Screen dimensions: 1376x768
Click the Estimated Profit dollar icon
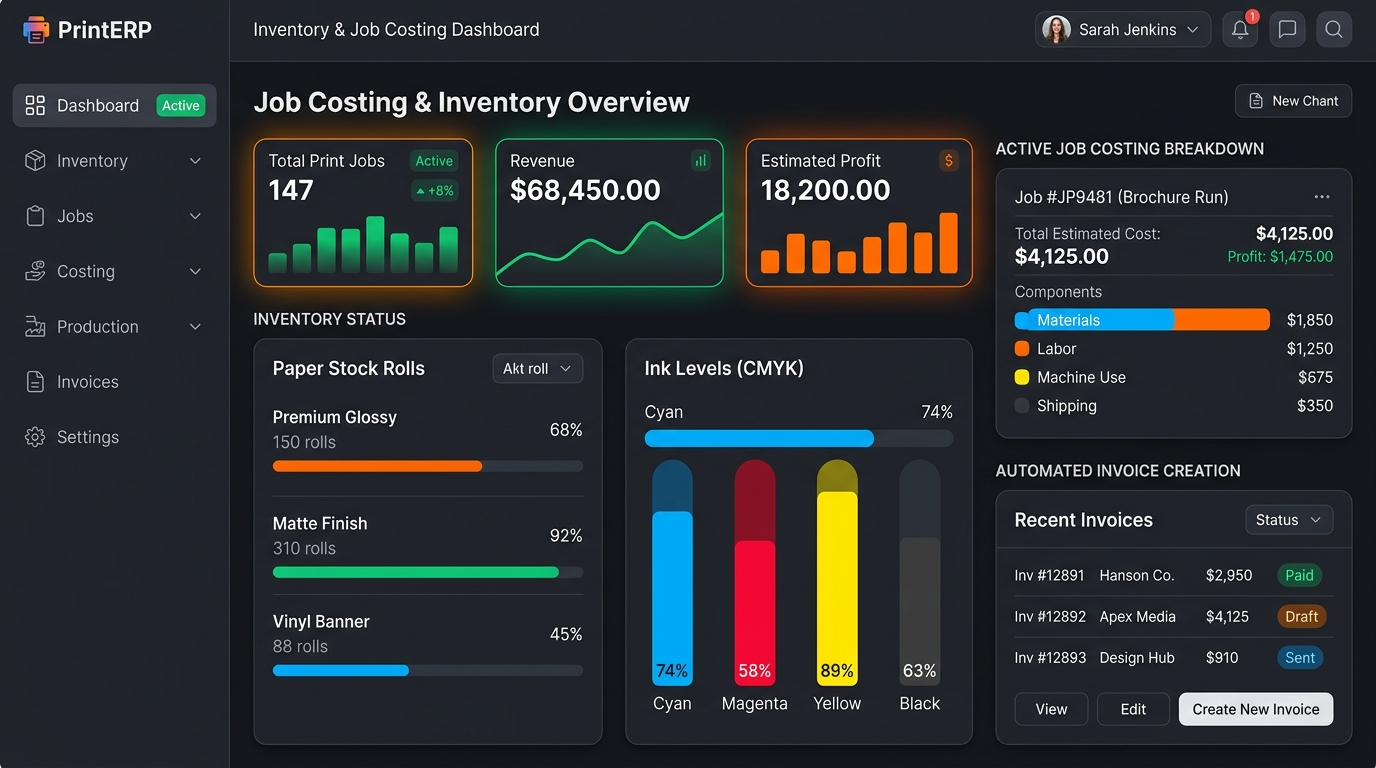pos(949,160)
